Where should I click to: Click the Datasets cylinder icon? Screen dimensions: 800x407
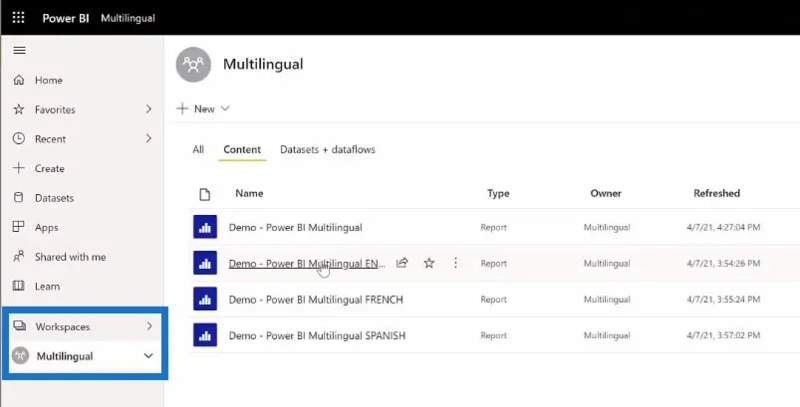coord(19,197)
